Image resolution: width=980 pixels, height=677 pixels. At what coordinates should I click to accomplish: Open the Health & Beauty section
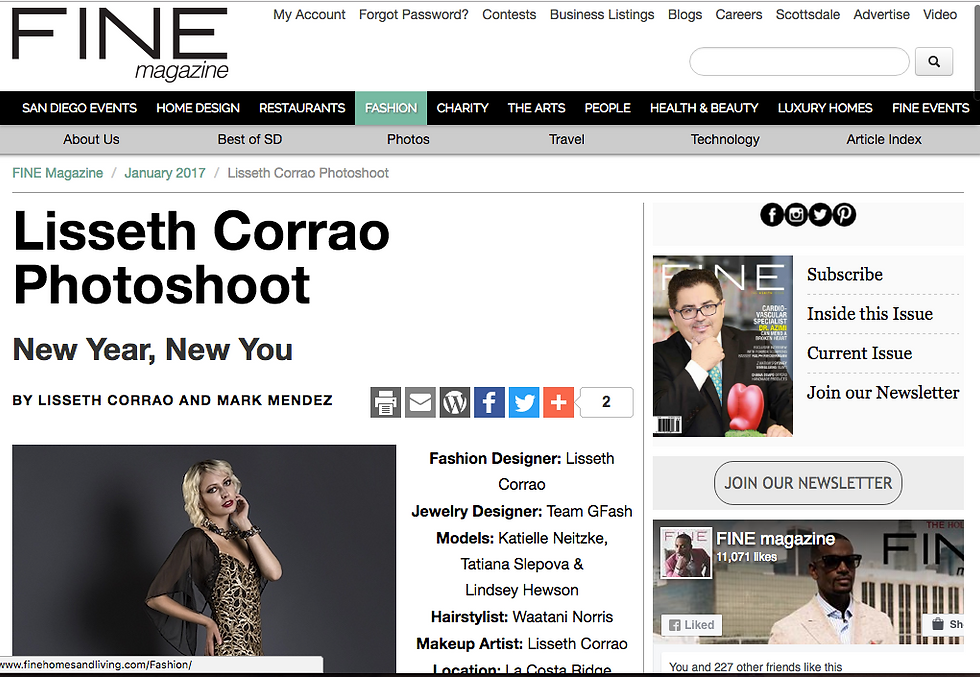tap(704, 108)
